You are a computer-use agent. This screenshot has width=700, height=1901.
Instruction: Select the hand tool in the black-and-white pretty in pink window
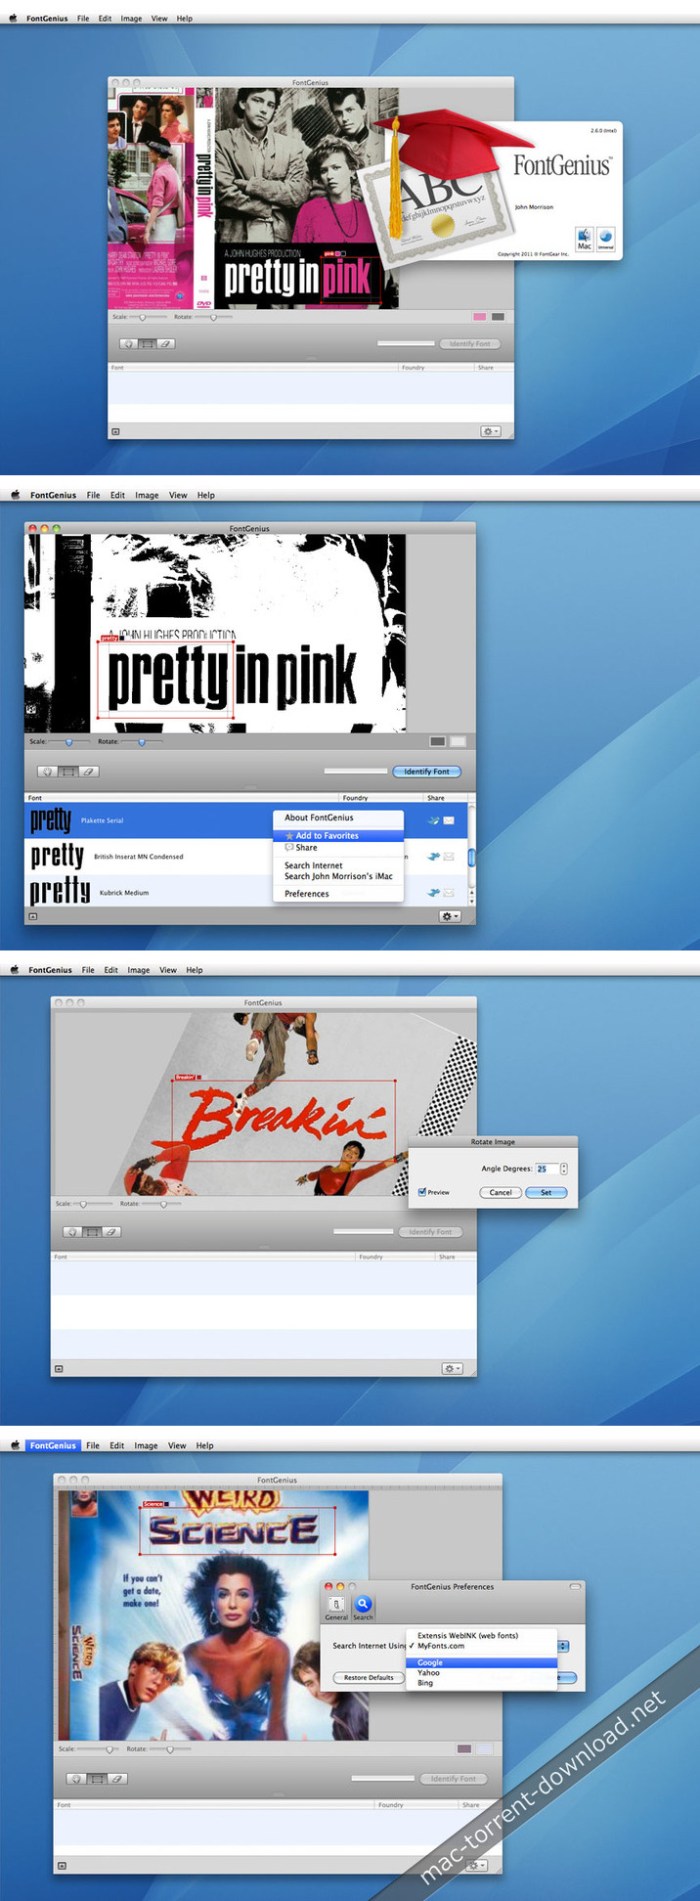point(47,771)
